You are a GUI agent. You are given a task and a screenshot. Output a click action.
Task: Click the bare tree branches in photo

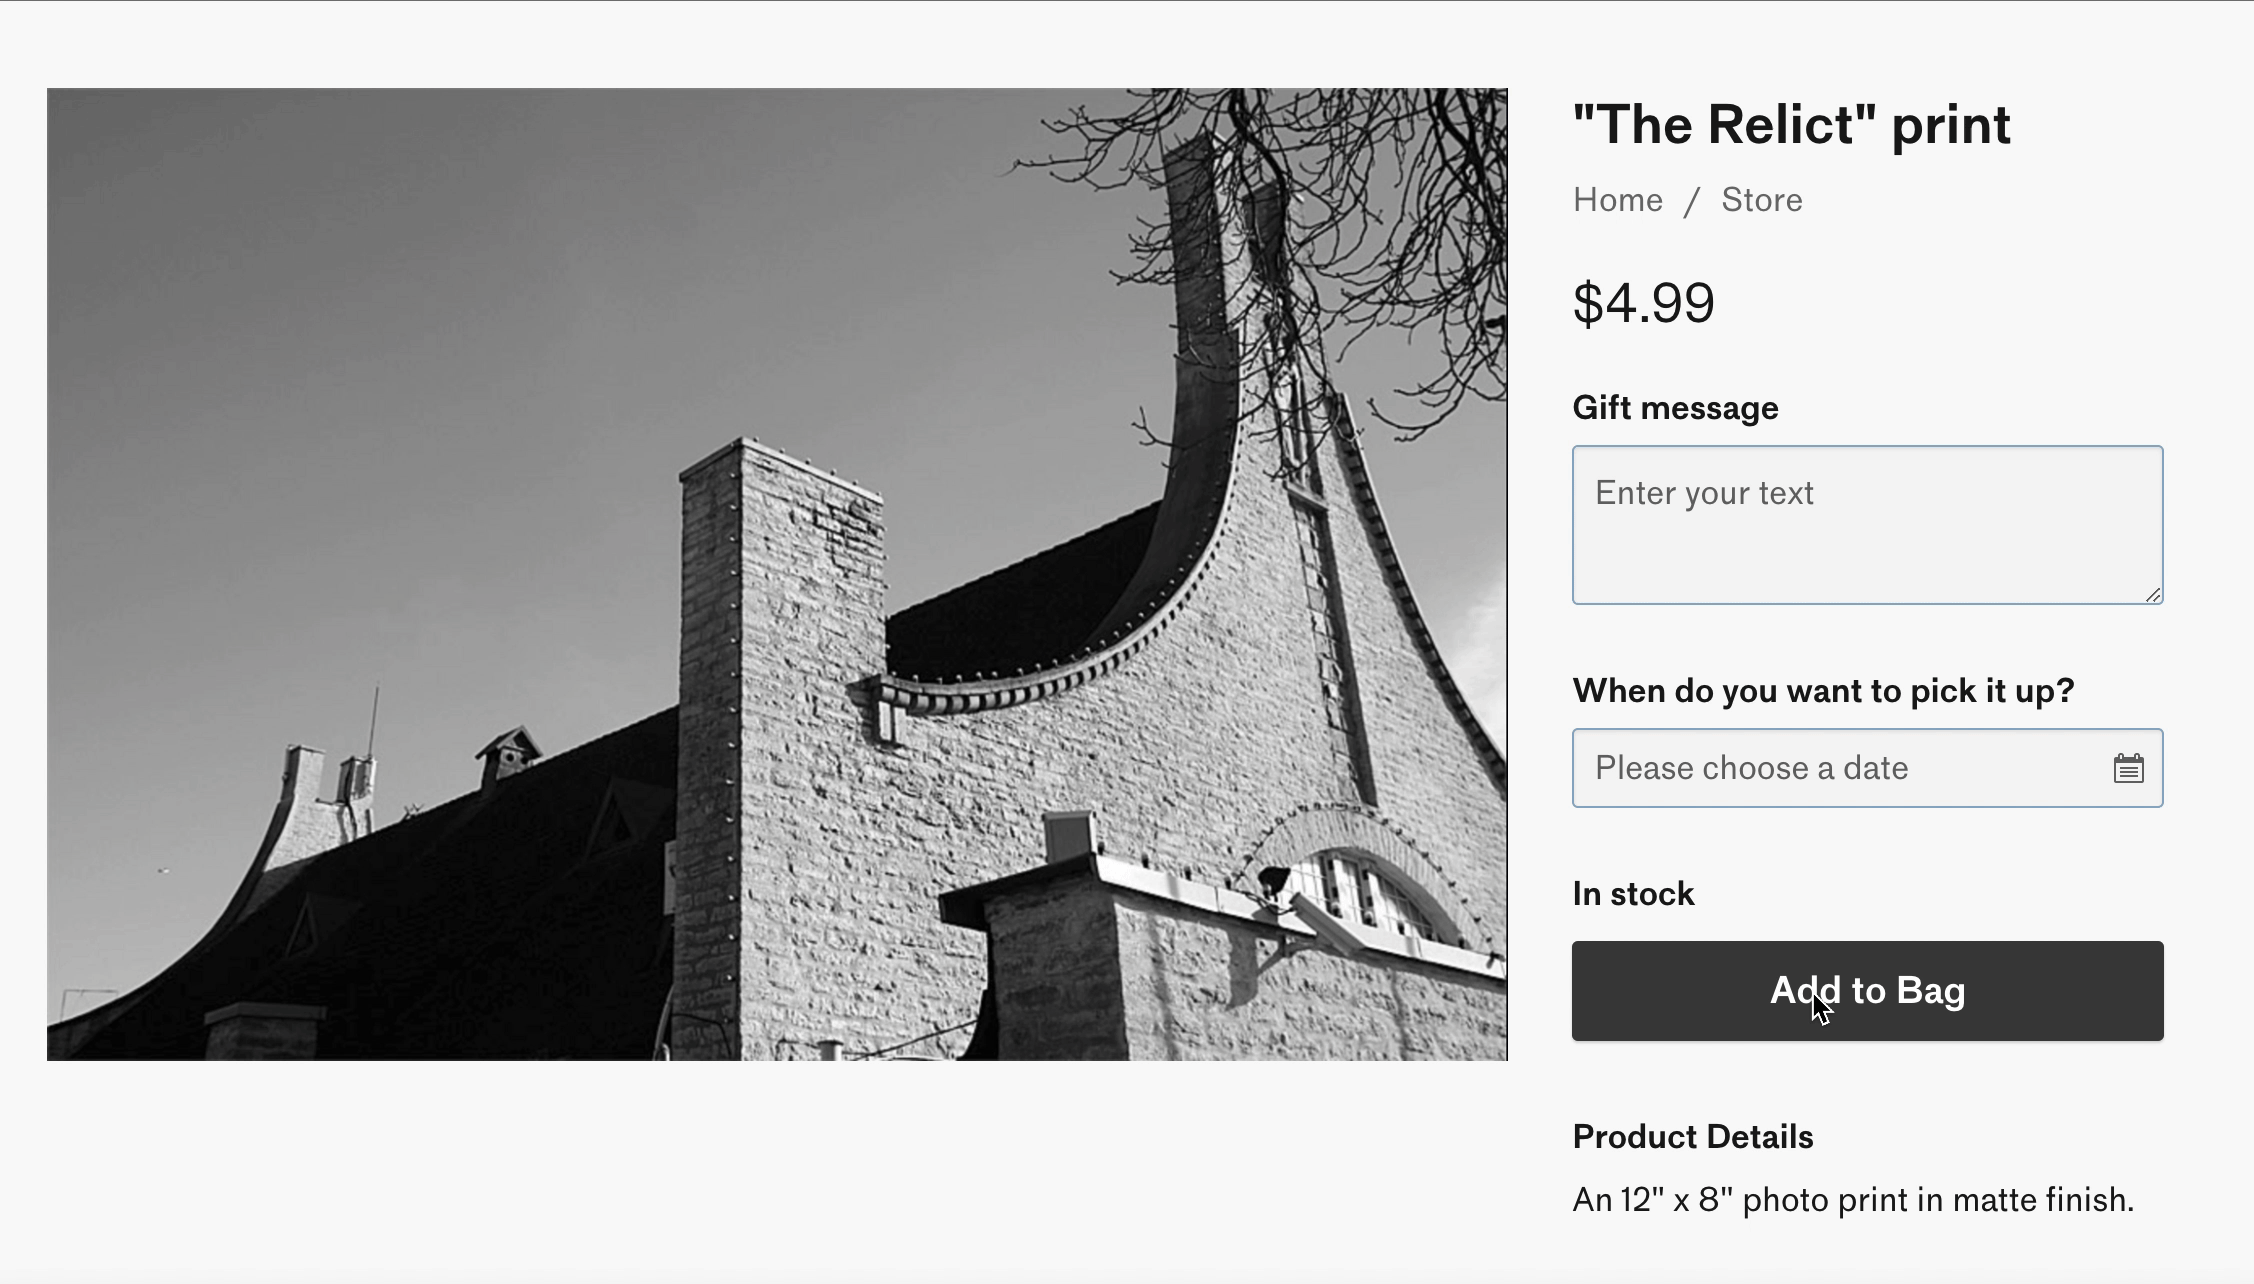point(1400,200)
